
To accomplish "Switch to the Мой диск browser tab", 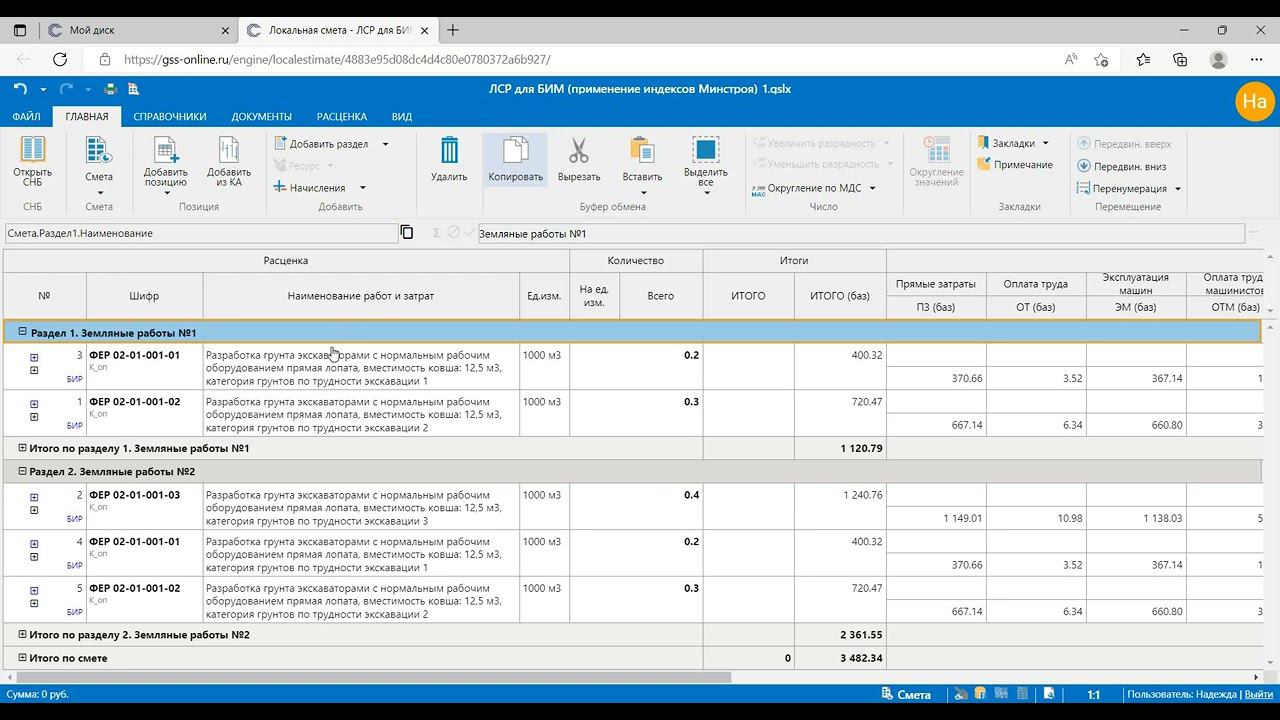I will click(x=137, y=30).
